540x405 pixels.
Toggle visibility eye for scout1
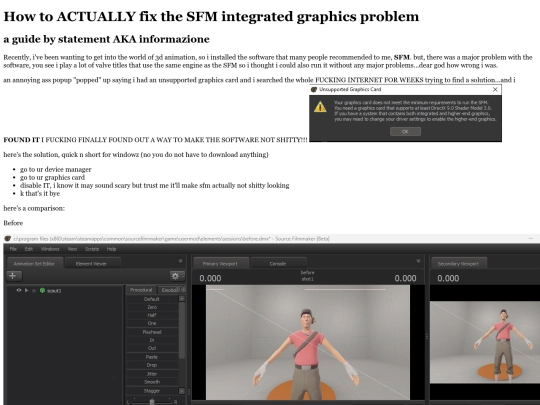(19, 290)
